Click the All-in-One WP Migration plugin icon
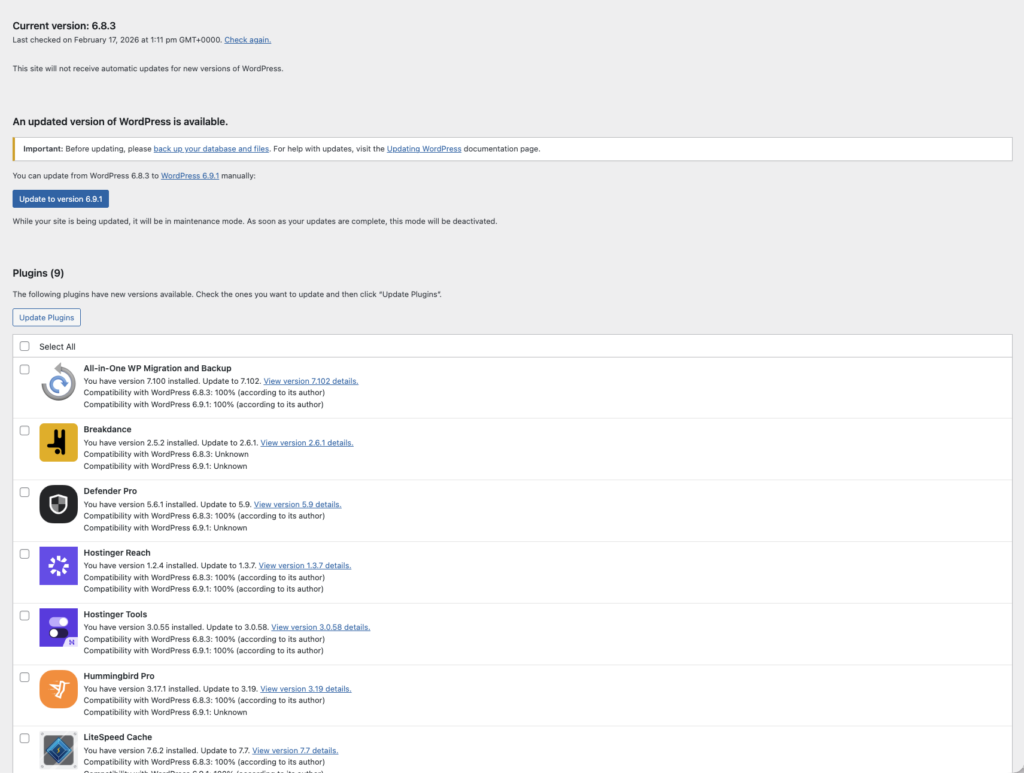 pos(58,382)
